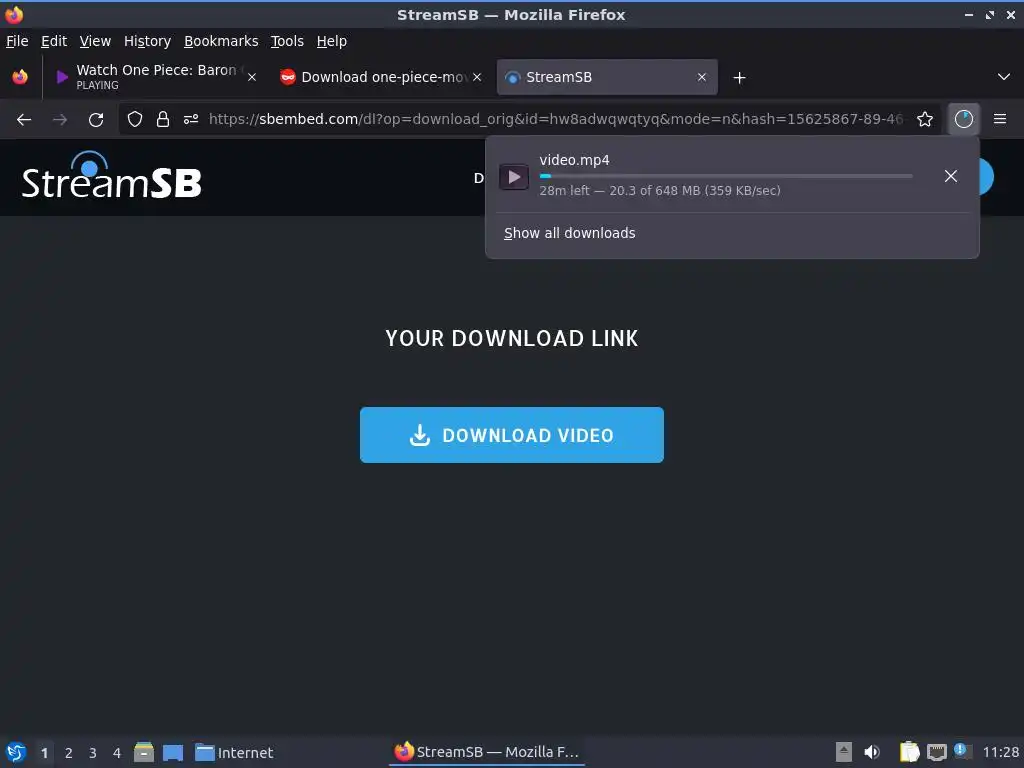Go back to the previous page
Screen dimensions: 1024x768
24,119
